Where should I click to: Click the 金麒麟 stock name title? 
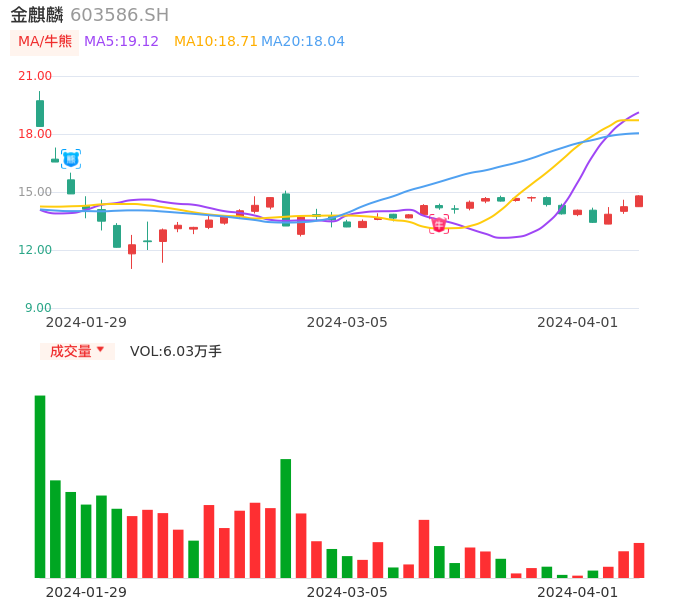[x=37, y=15]
